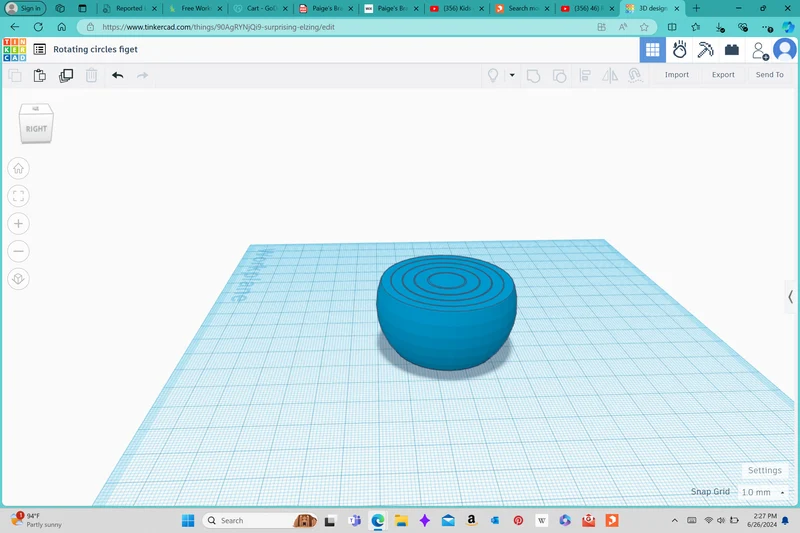This screenshot has height=533, width=800.
Task: Switch to the 3D design grid view
Action: click(653, 49)
